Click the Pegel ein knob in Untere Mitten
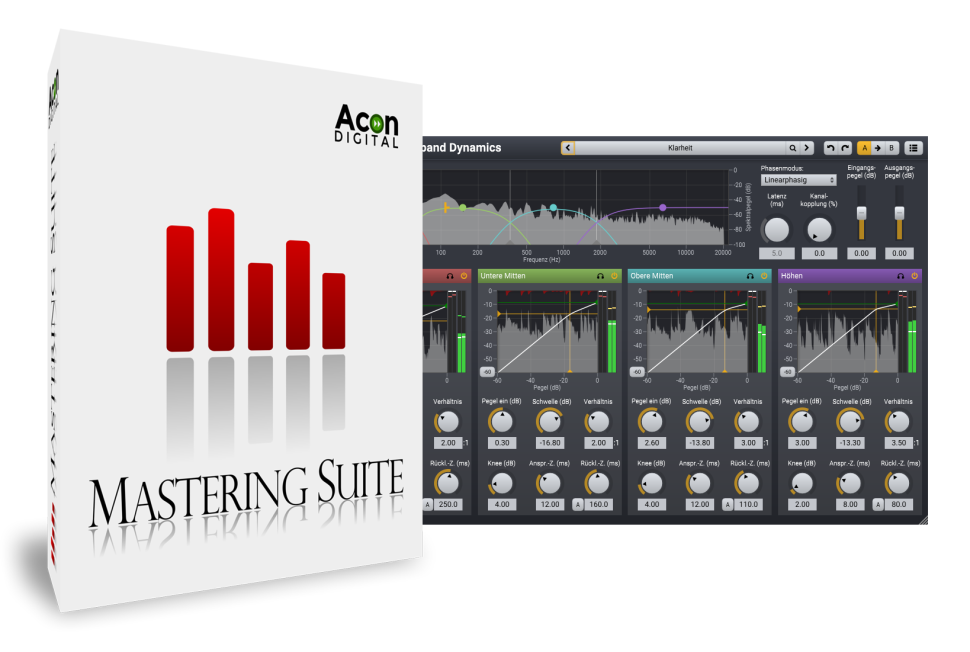 click(x=502, y=422)
